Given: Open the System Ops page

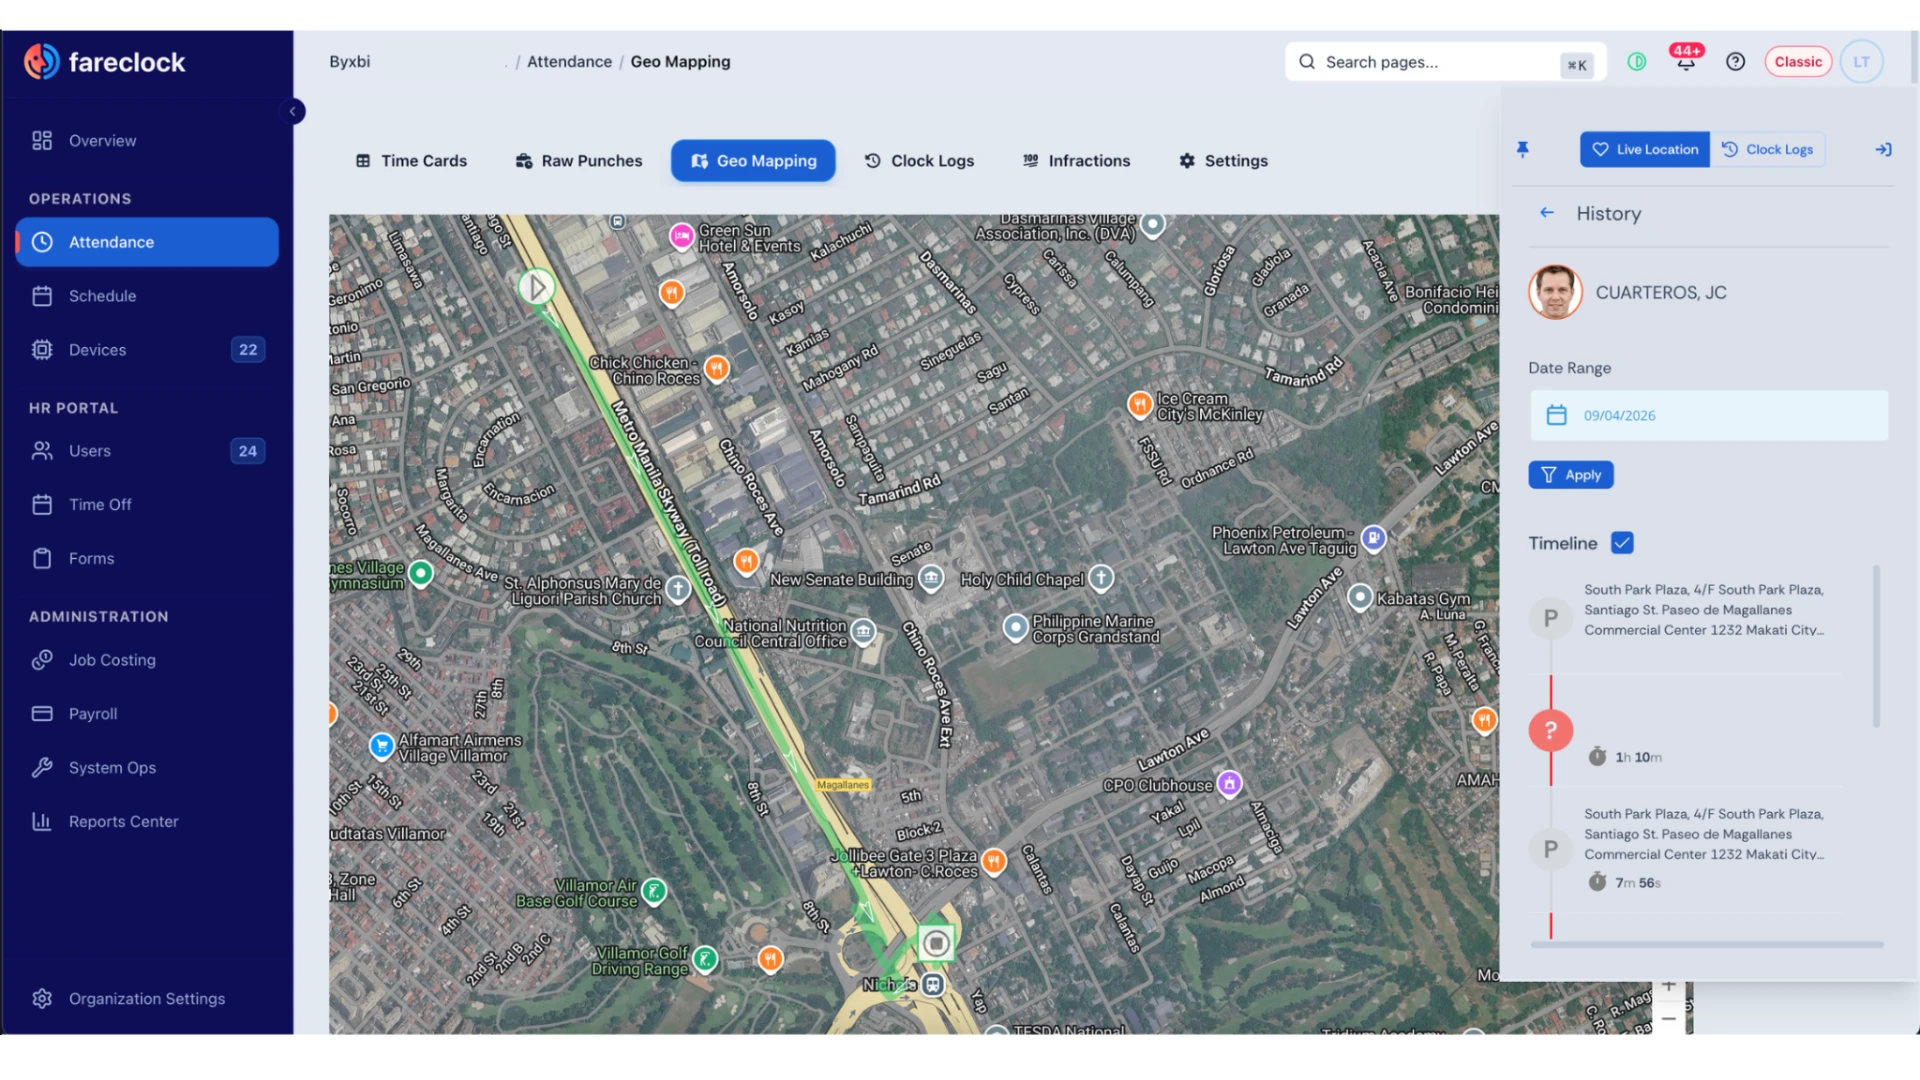Looking at the screenshot, I should [x=146, y=768].
